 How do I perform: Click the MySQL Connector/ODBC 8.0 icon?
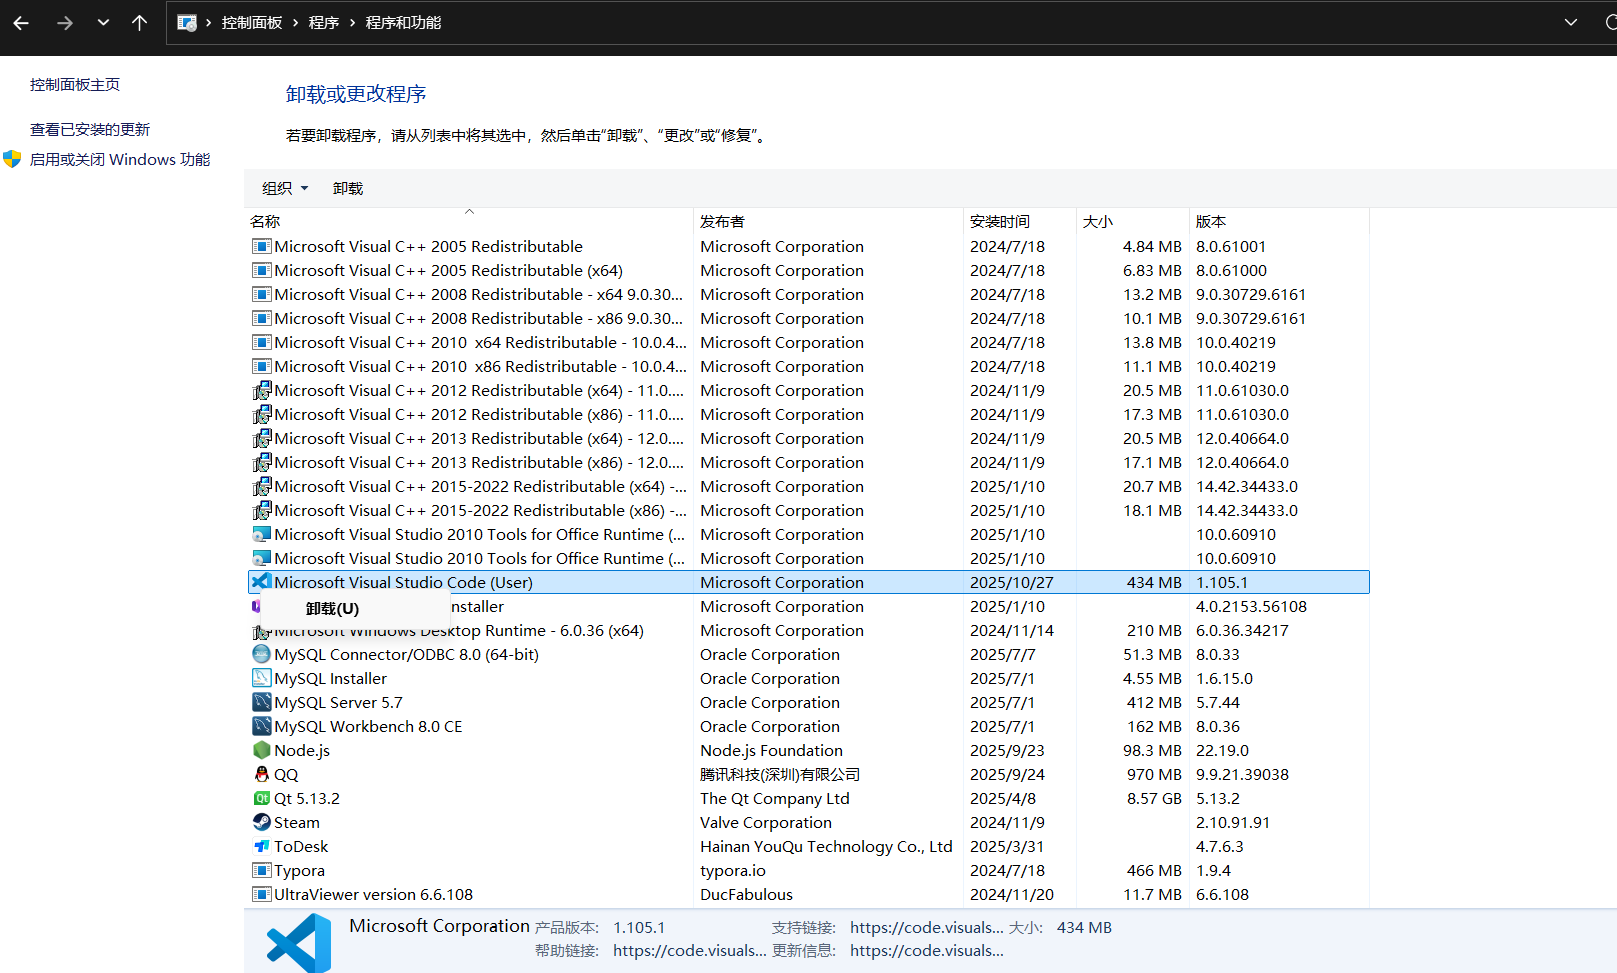pos(261,654)
